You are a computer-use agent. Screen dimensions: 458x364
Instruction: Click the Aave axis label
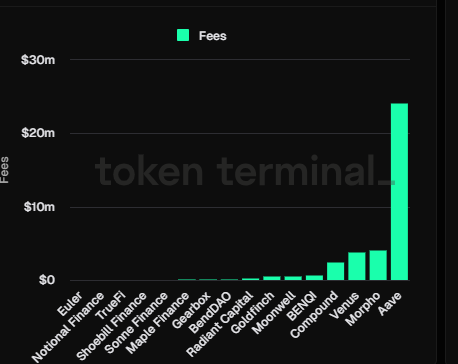point(390,304)
